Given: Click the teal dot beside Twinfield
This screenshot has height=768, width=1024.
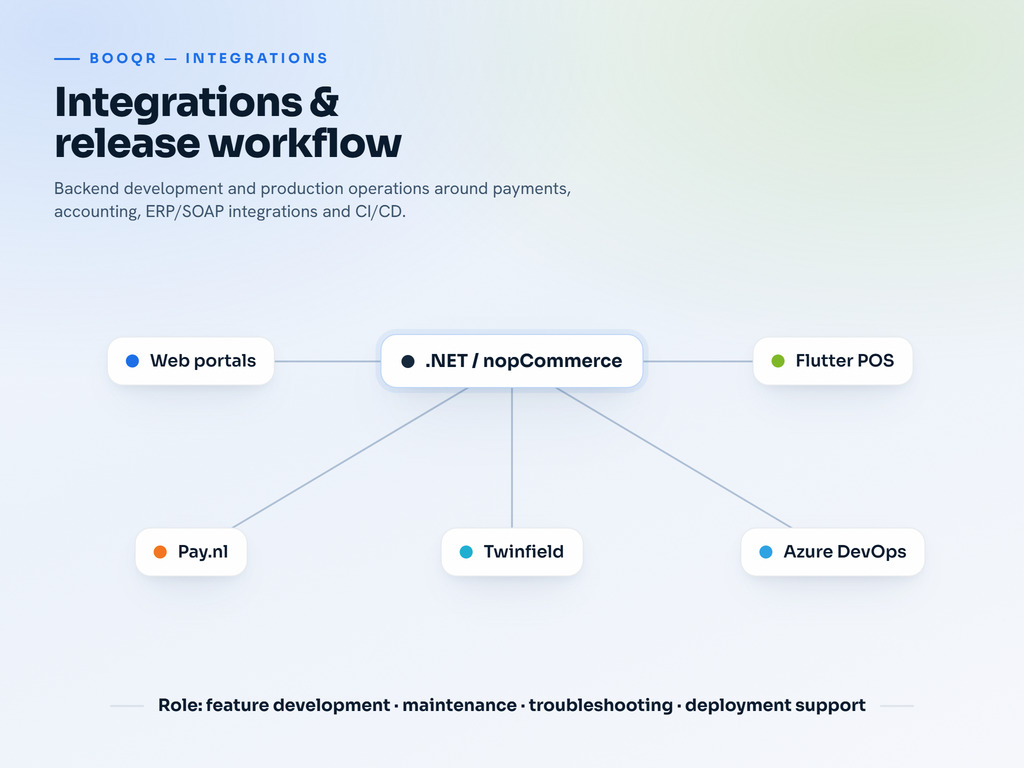Looking at the screenshot, I should point(466,552).
